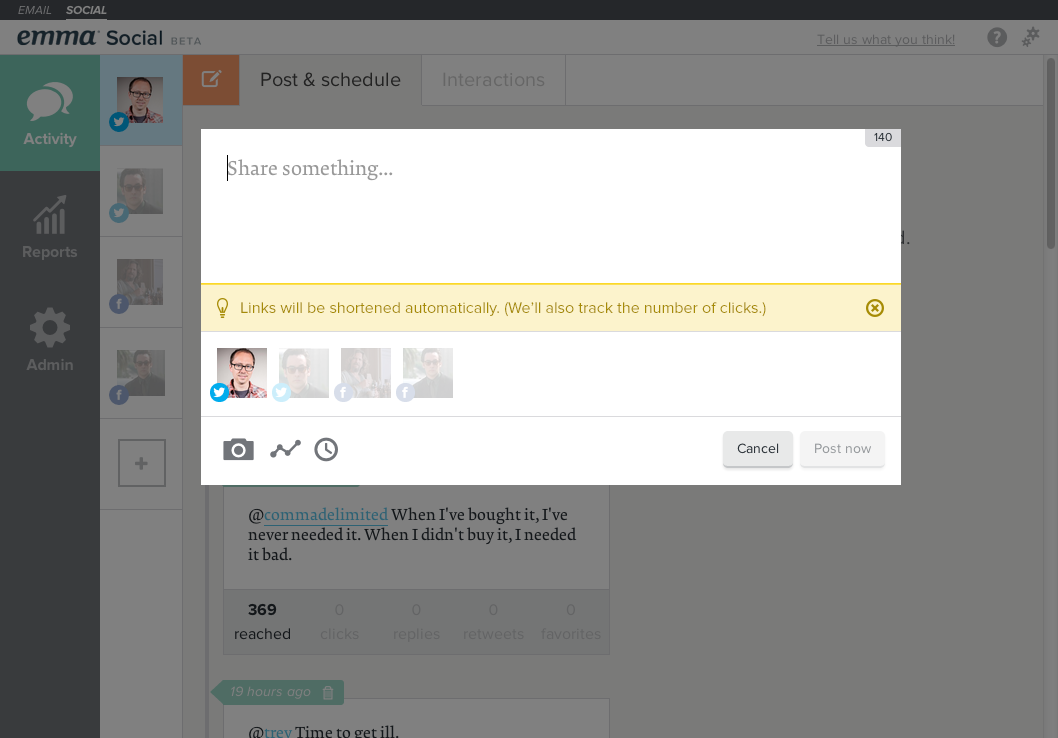Image resolution: width=1058 pixels, height=738 pixels.
Task: Open the Admin section
Action: tap(50, 341)
